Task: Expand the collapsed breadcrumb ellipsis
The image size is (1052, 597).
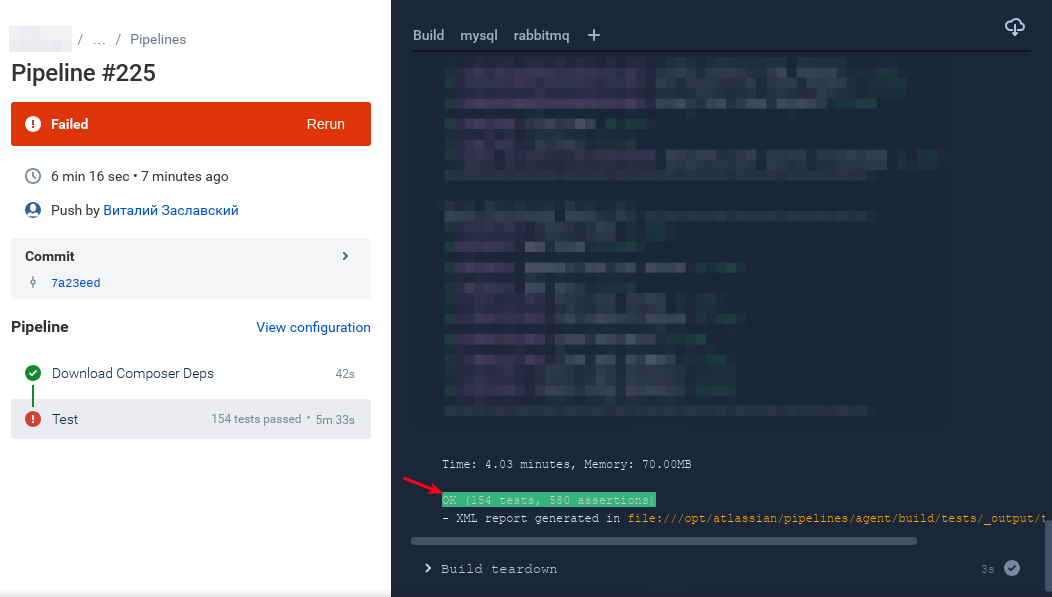Action: coord(99,40)
